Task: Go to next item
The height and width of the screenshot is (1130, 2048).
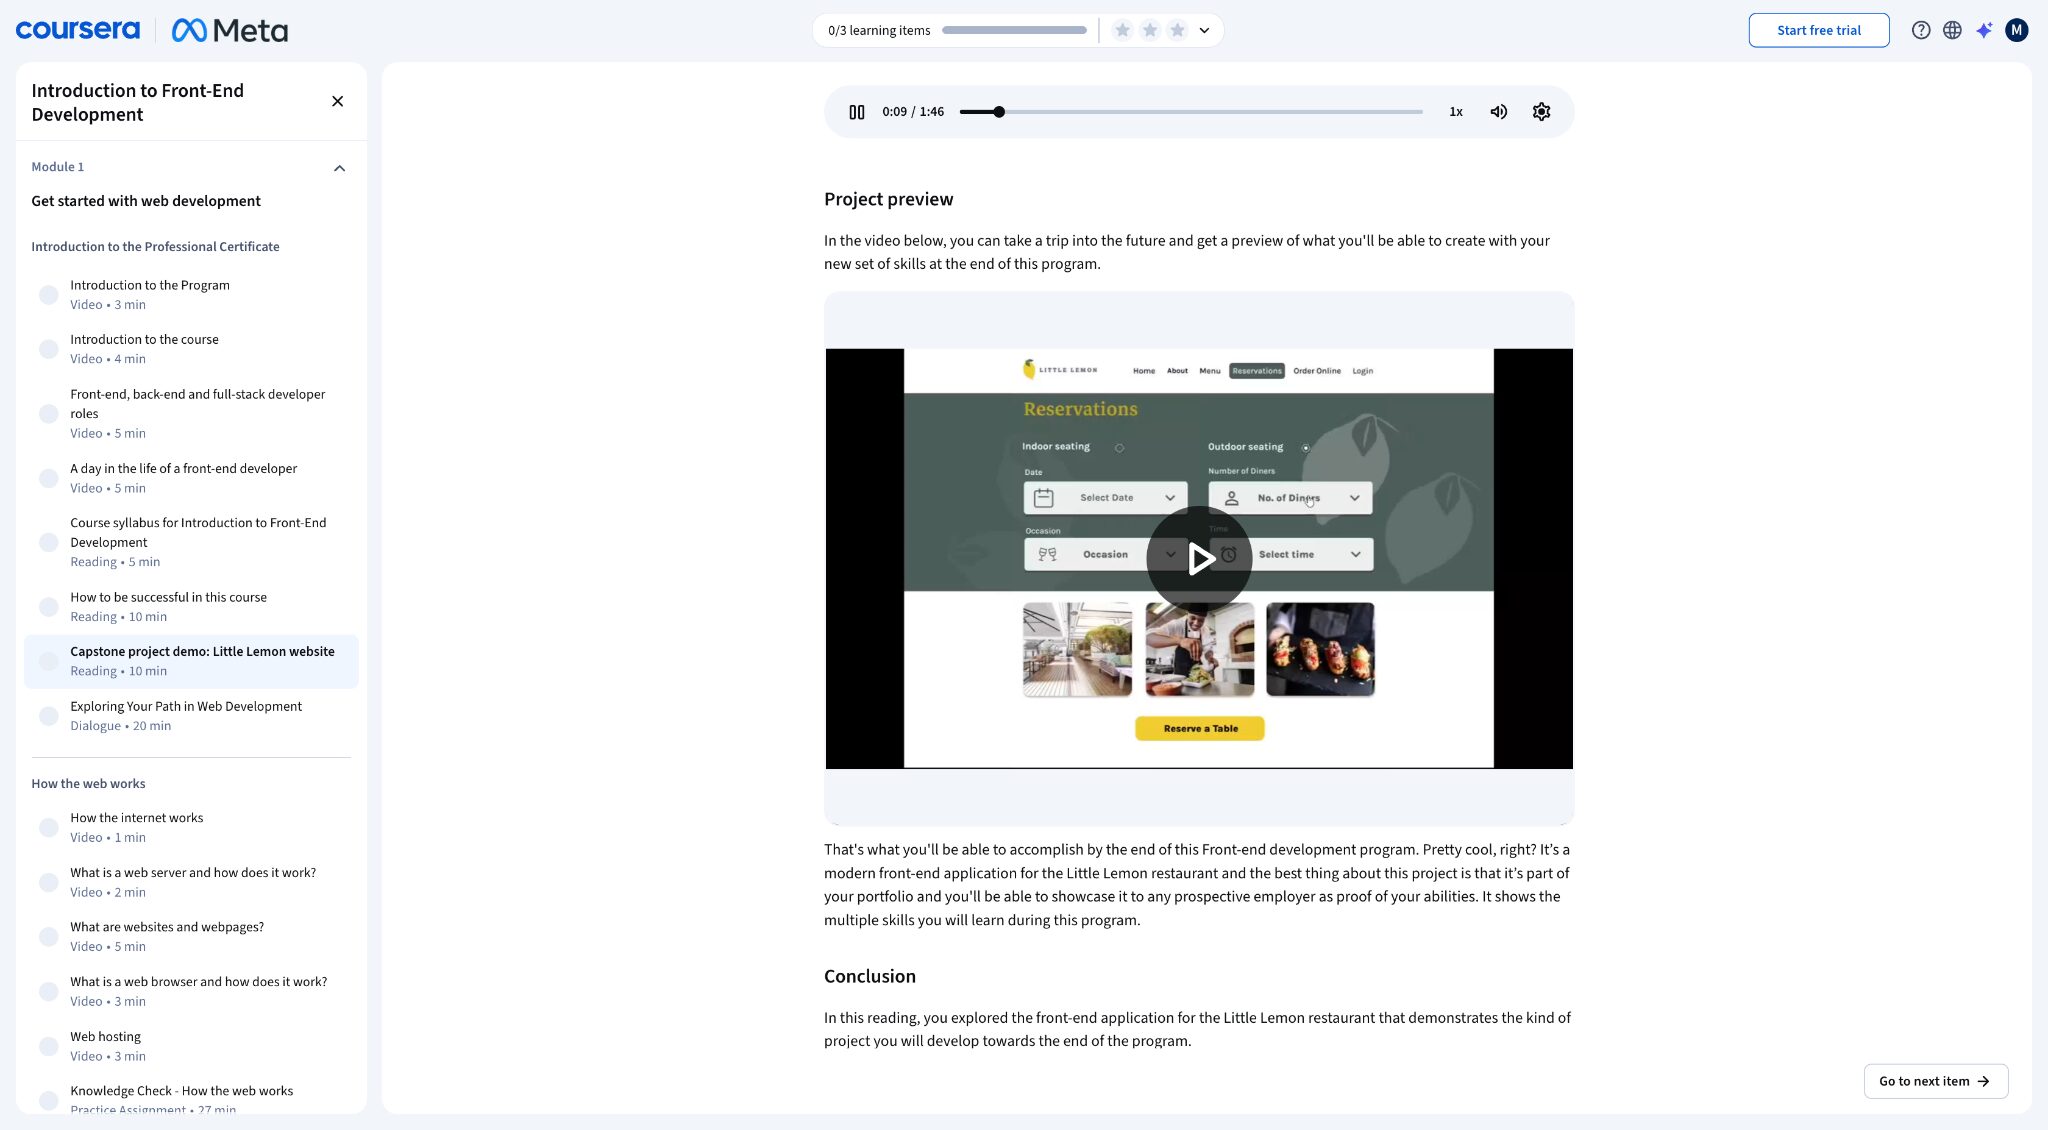Action: point(1935,1081)
